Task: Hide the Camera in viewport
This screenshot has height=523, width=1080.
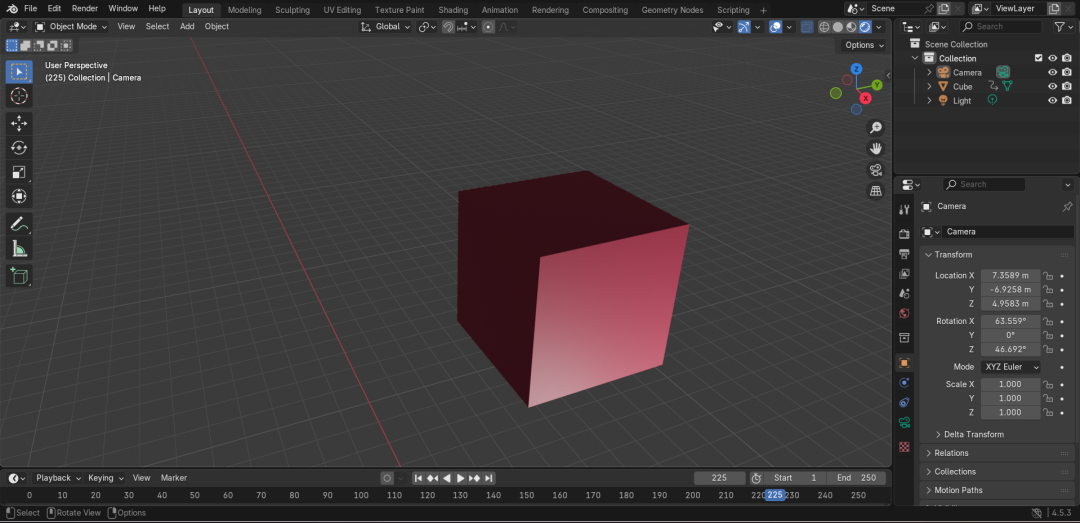Action: (x=1052, y=72)
